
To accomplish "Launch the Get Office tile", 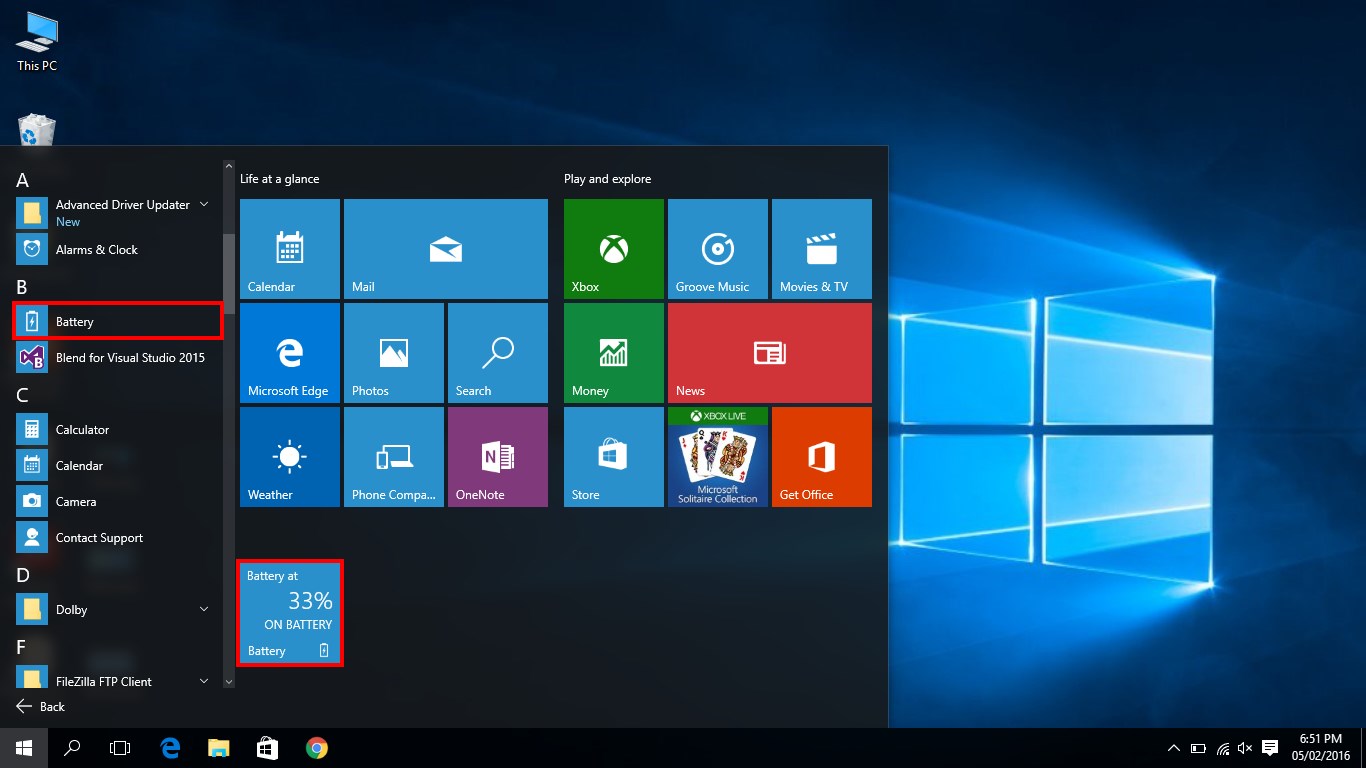I will (822, 457).
